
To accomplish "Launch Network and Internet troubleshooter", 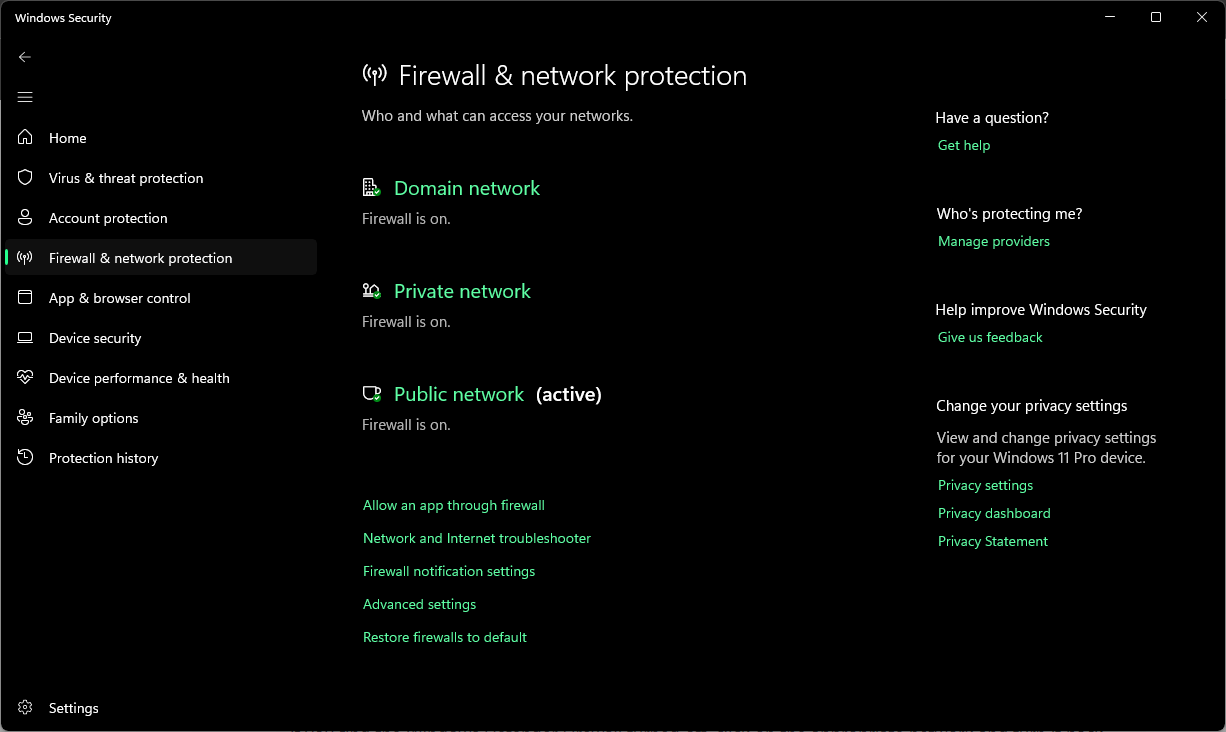I will 476,539.
